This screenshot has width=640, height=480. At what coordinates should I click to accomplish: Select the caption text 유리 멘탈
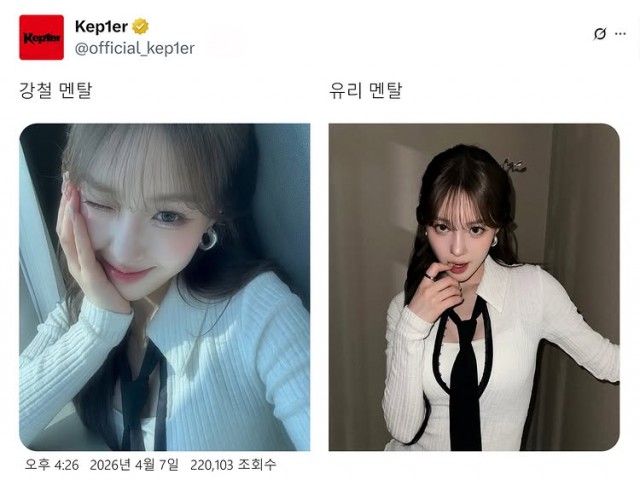coord(366,90)
